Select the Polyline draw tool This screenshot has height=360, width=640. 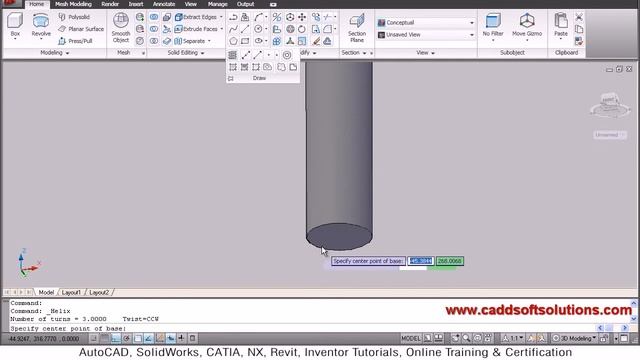click(233, 17)
